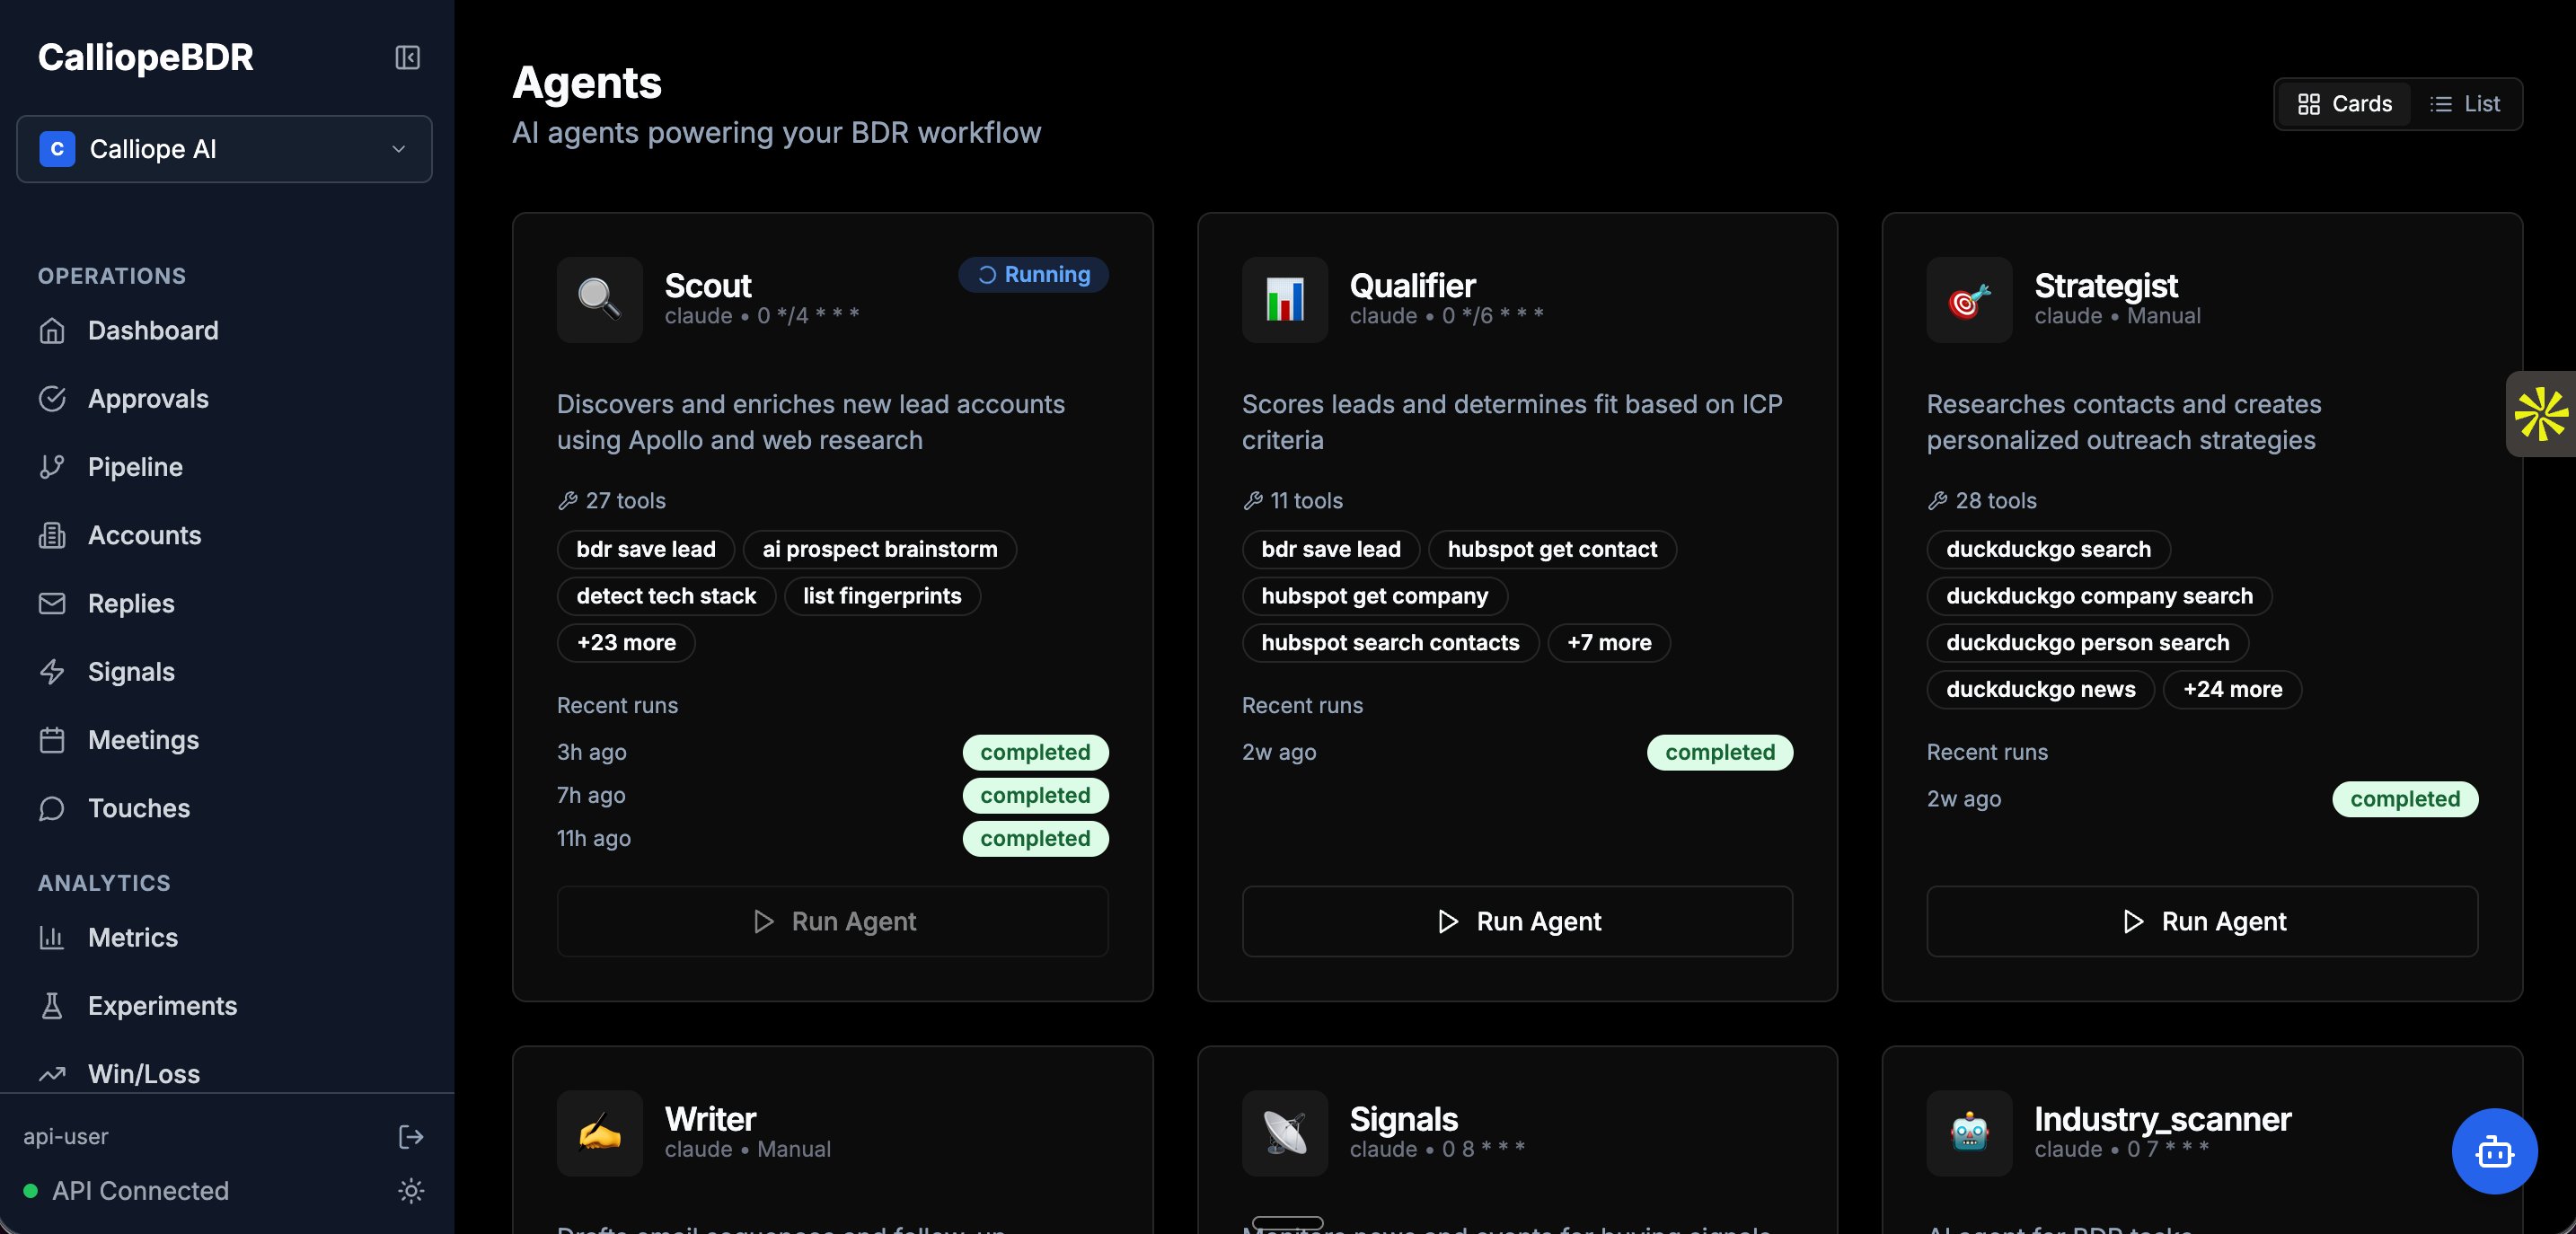
Task: Open the blue chatbot assistant button
Action: 2494,1151
